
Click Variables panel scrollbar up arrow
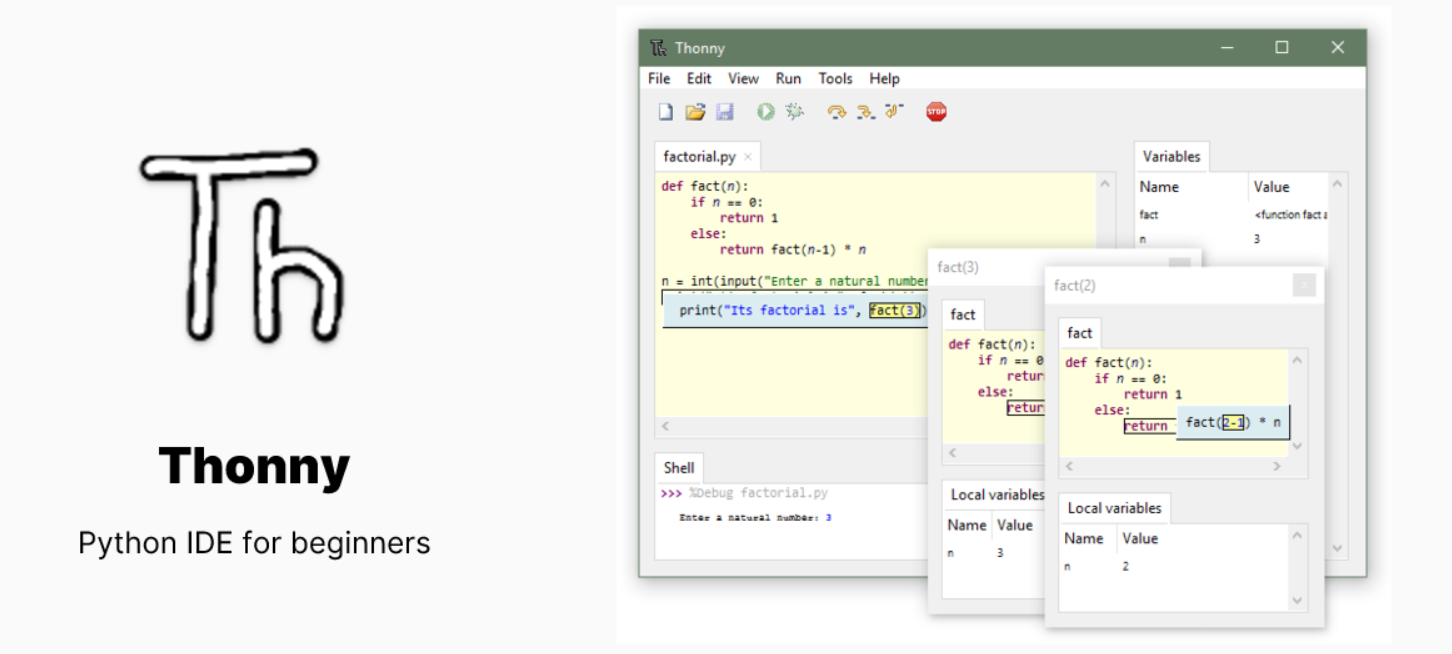[1338, 184]
